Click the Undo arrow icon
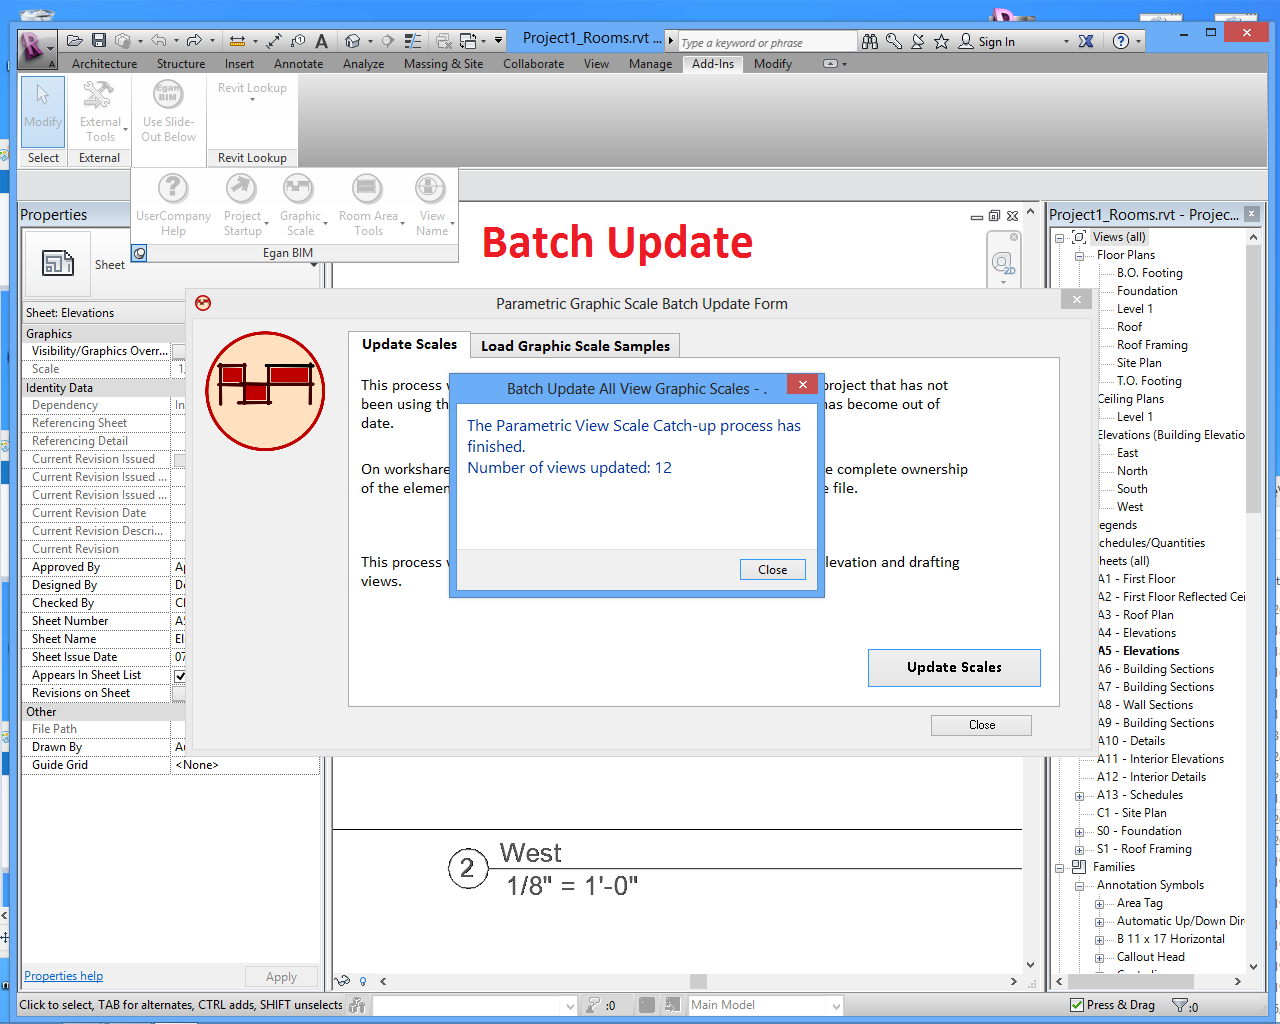1280x1024 pixels. click(159, 41)
